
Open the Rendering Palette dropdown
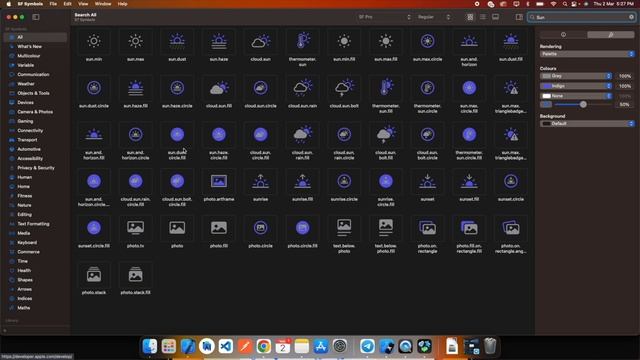pos(587,54)
